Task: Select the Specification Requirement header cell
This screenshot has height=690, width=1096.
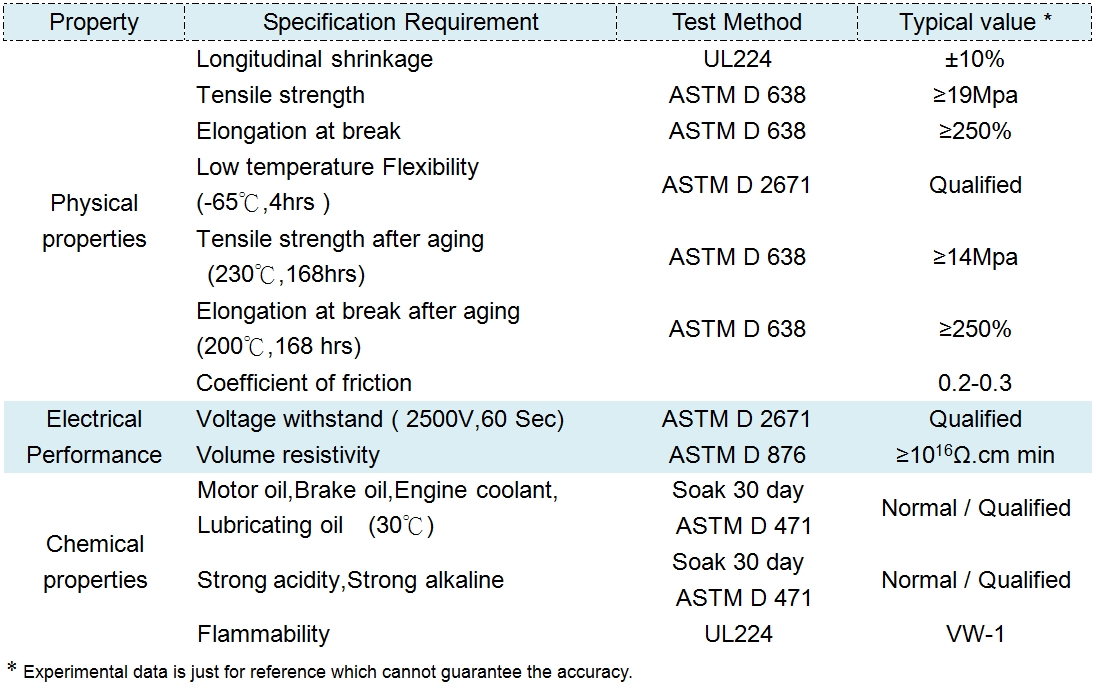Action: (400, 22)
